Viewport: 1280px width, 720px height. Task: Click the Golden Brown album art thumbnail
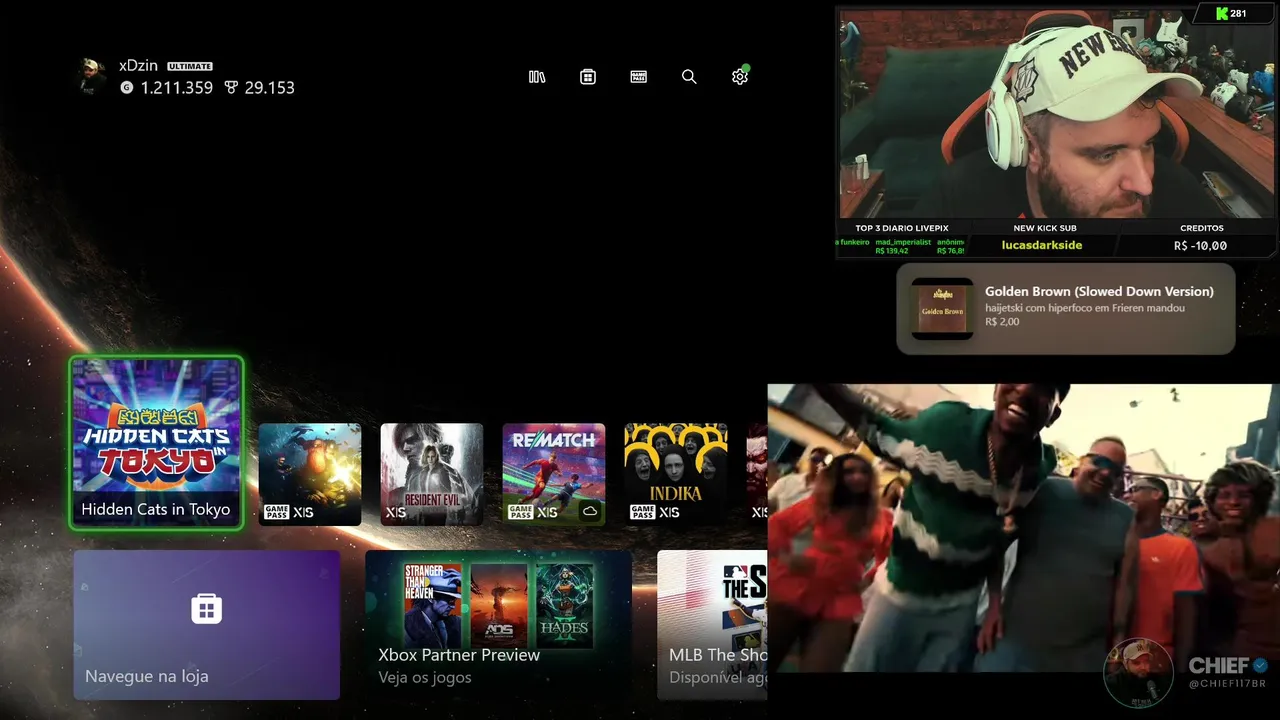click(x=942, y=308)
